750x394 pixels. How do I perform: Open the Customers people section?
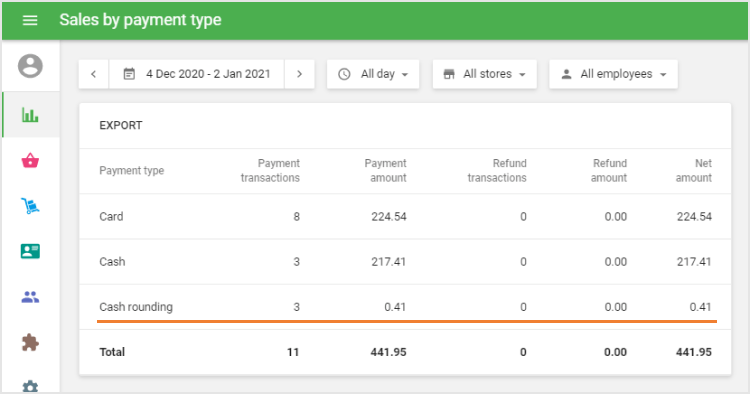click(x=30, y=297)
